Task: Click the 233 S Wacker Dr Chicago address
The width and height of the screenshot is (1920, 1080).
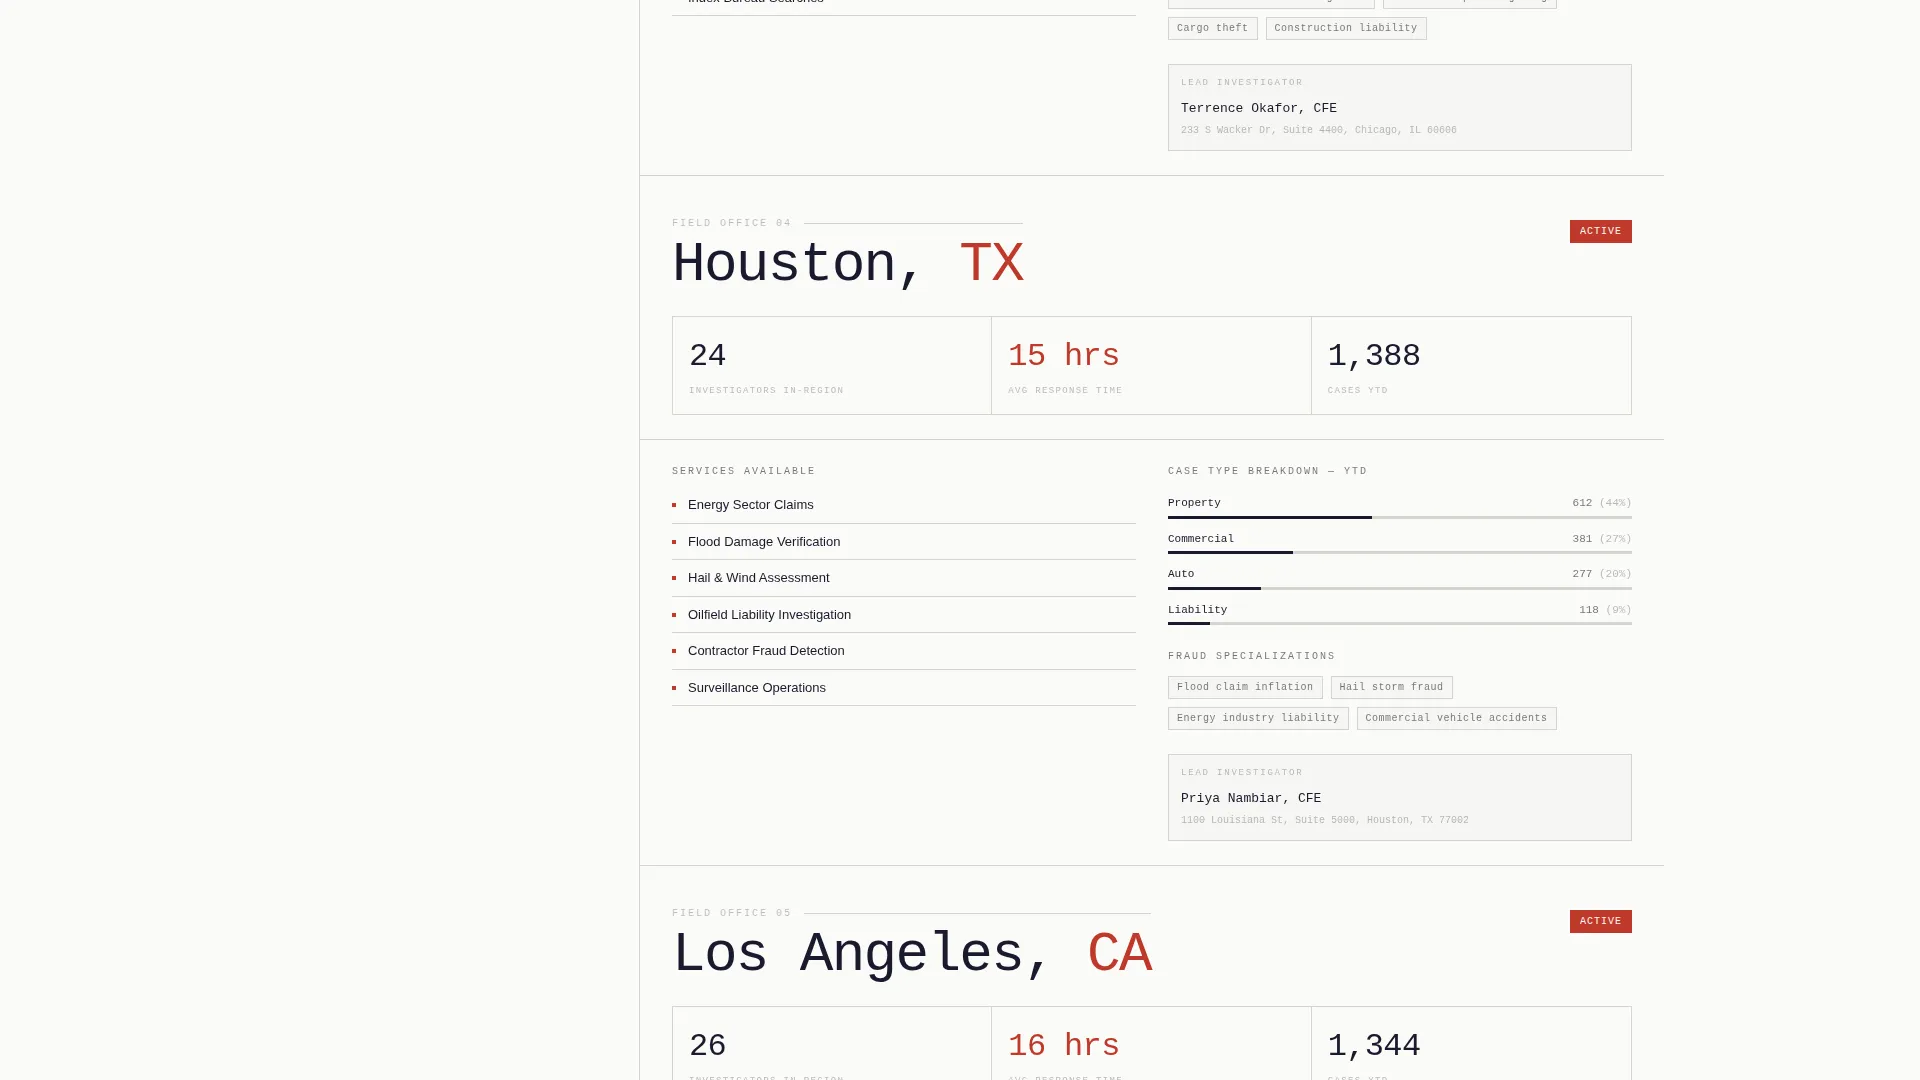Action: (1319, 130)
